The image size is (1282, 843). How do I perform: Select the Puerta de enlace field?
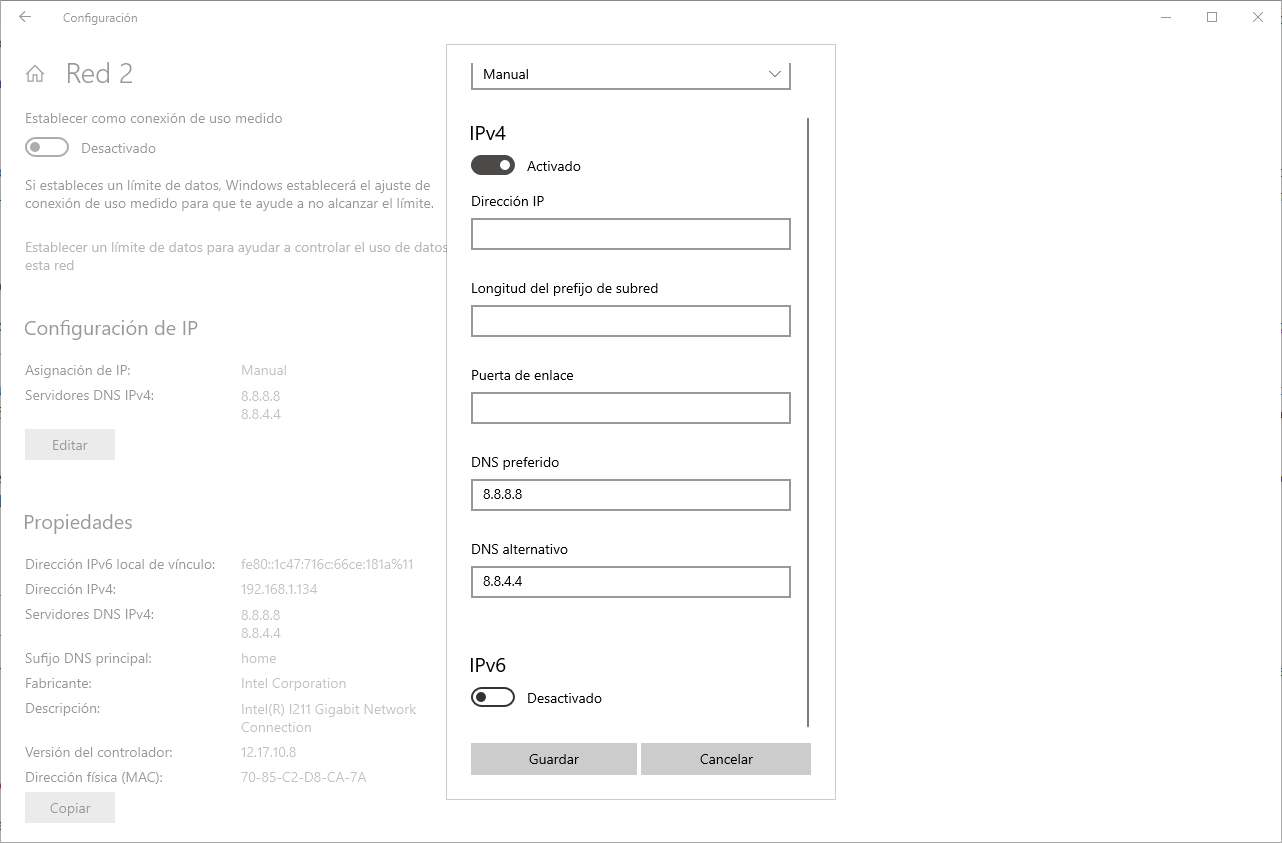[630, 408]
